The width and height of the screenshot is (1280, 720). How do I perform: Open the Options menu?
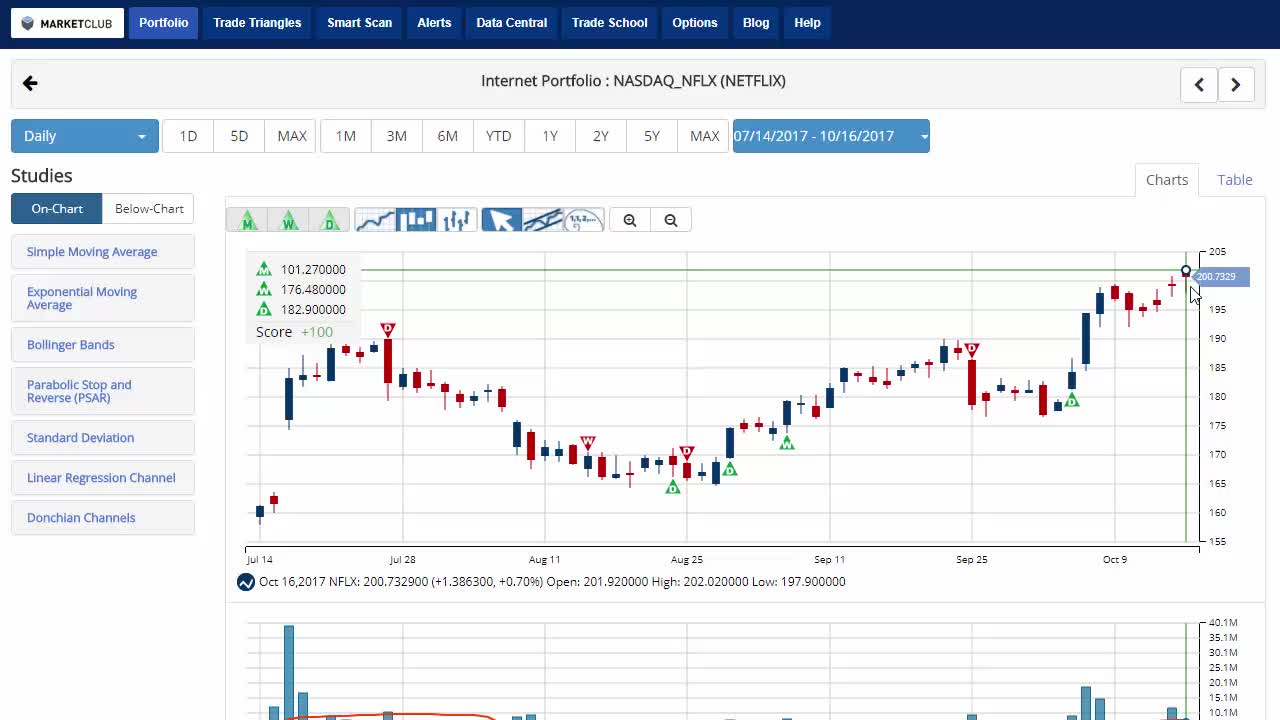[x=695, y=23]
